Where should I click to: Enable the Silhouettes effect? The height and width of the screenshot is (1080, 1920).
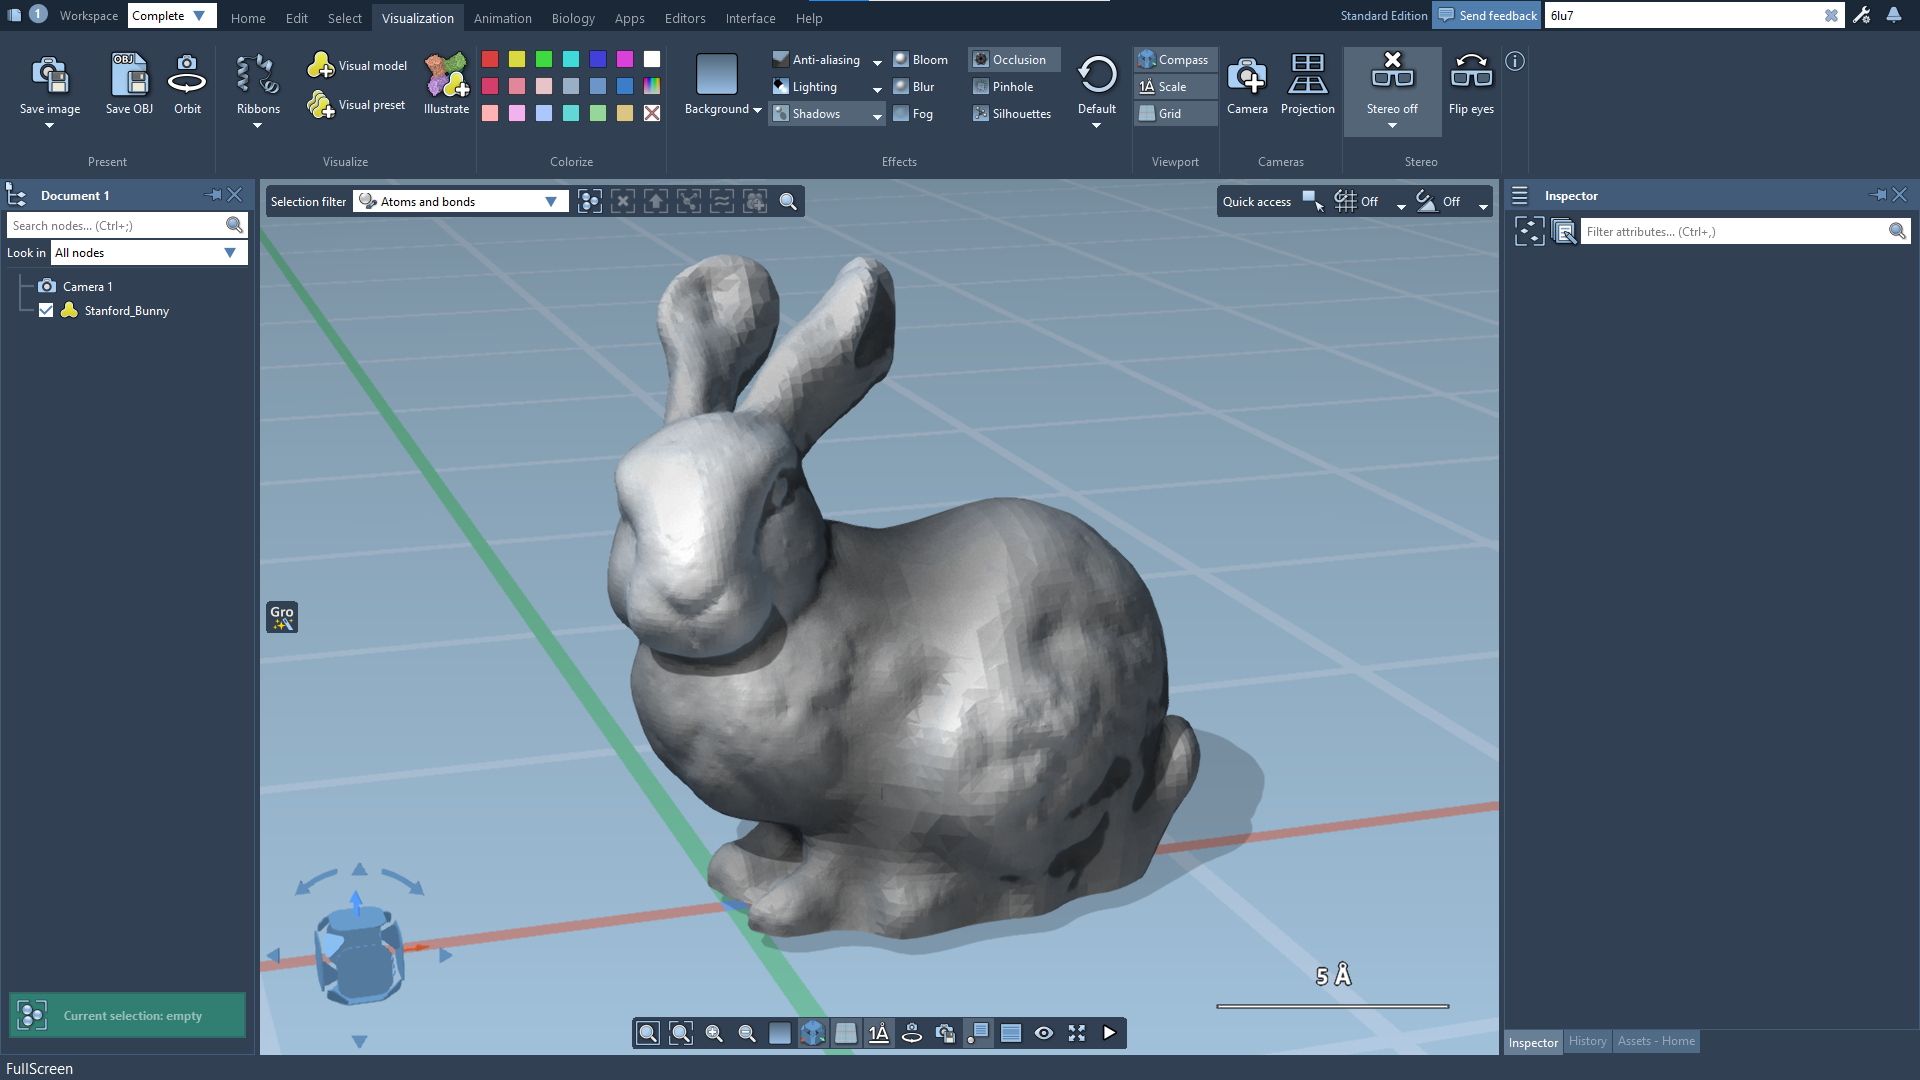click(1012, 114)
